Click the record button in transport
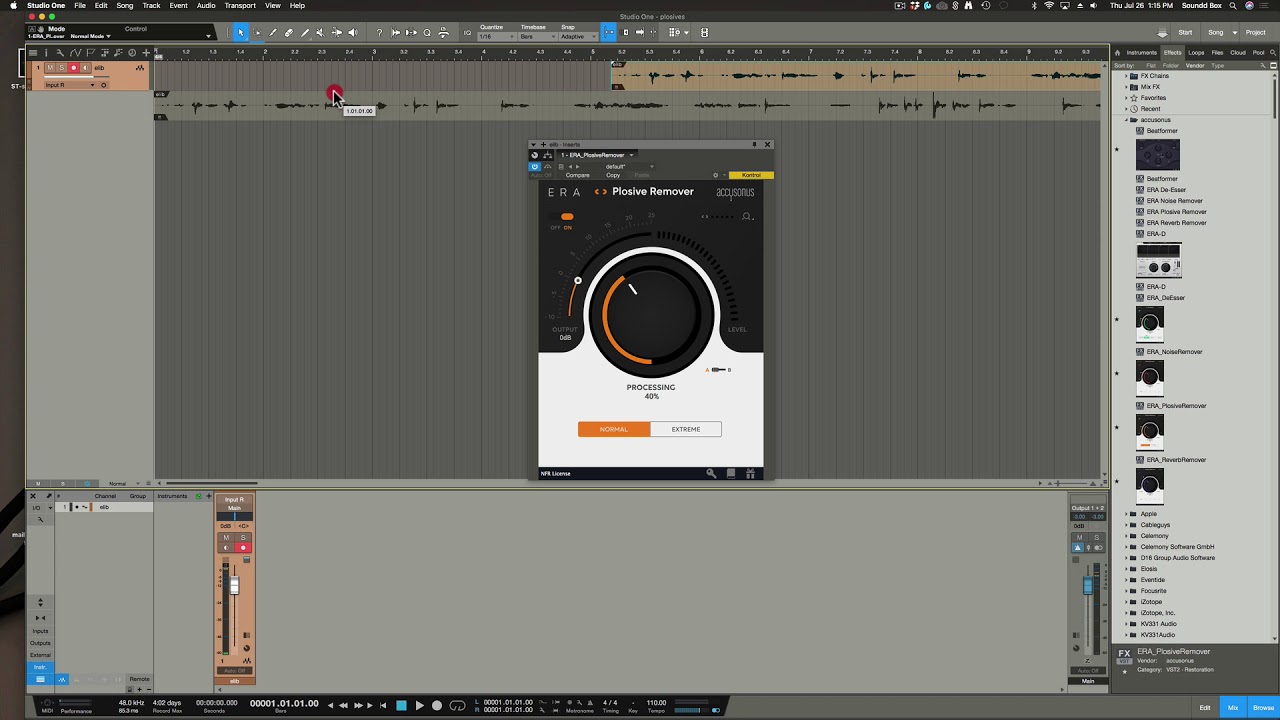1280x720 pixels. 437,705
